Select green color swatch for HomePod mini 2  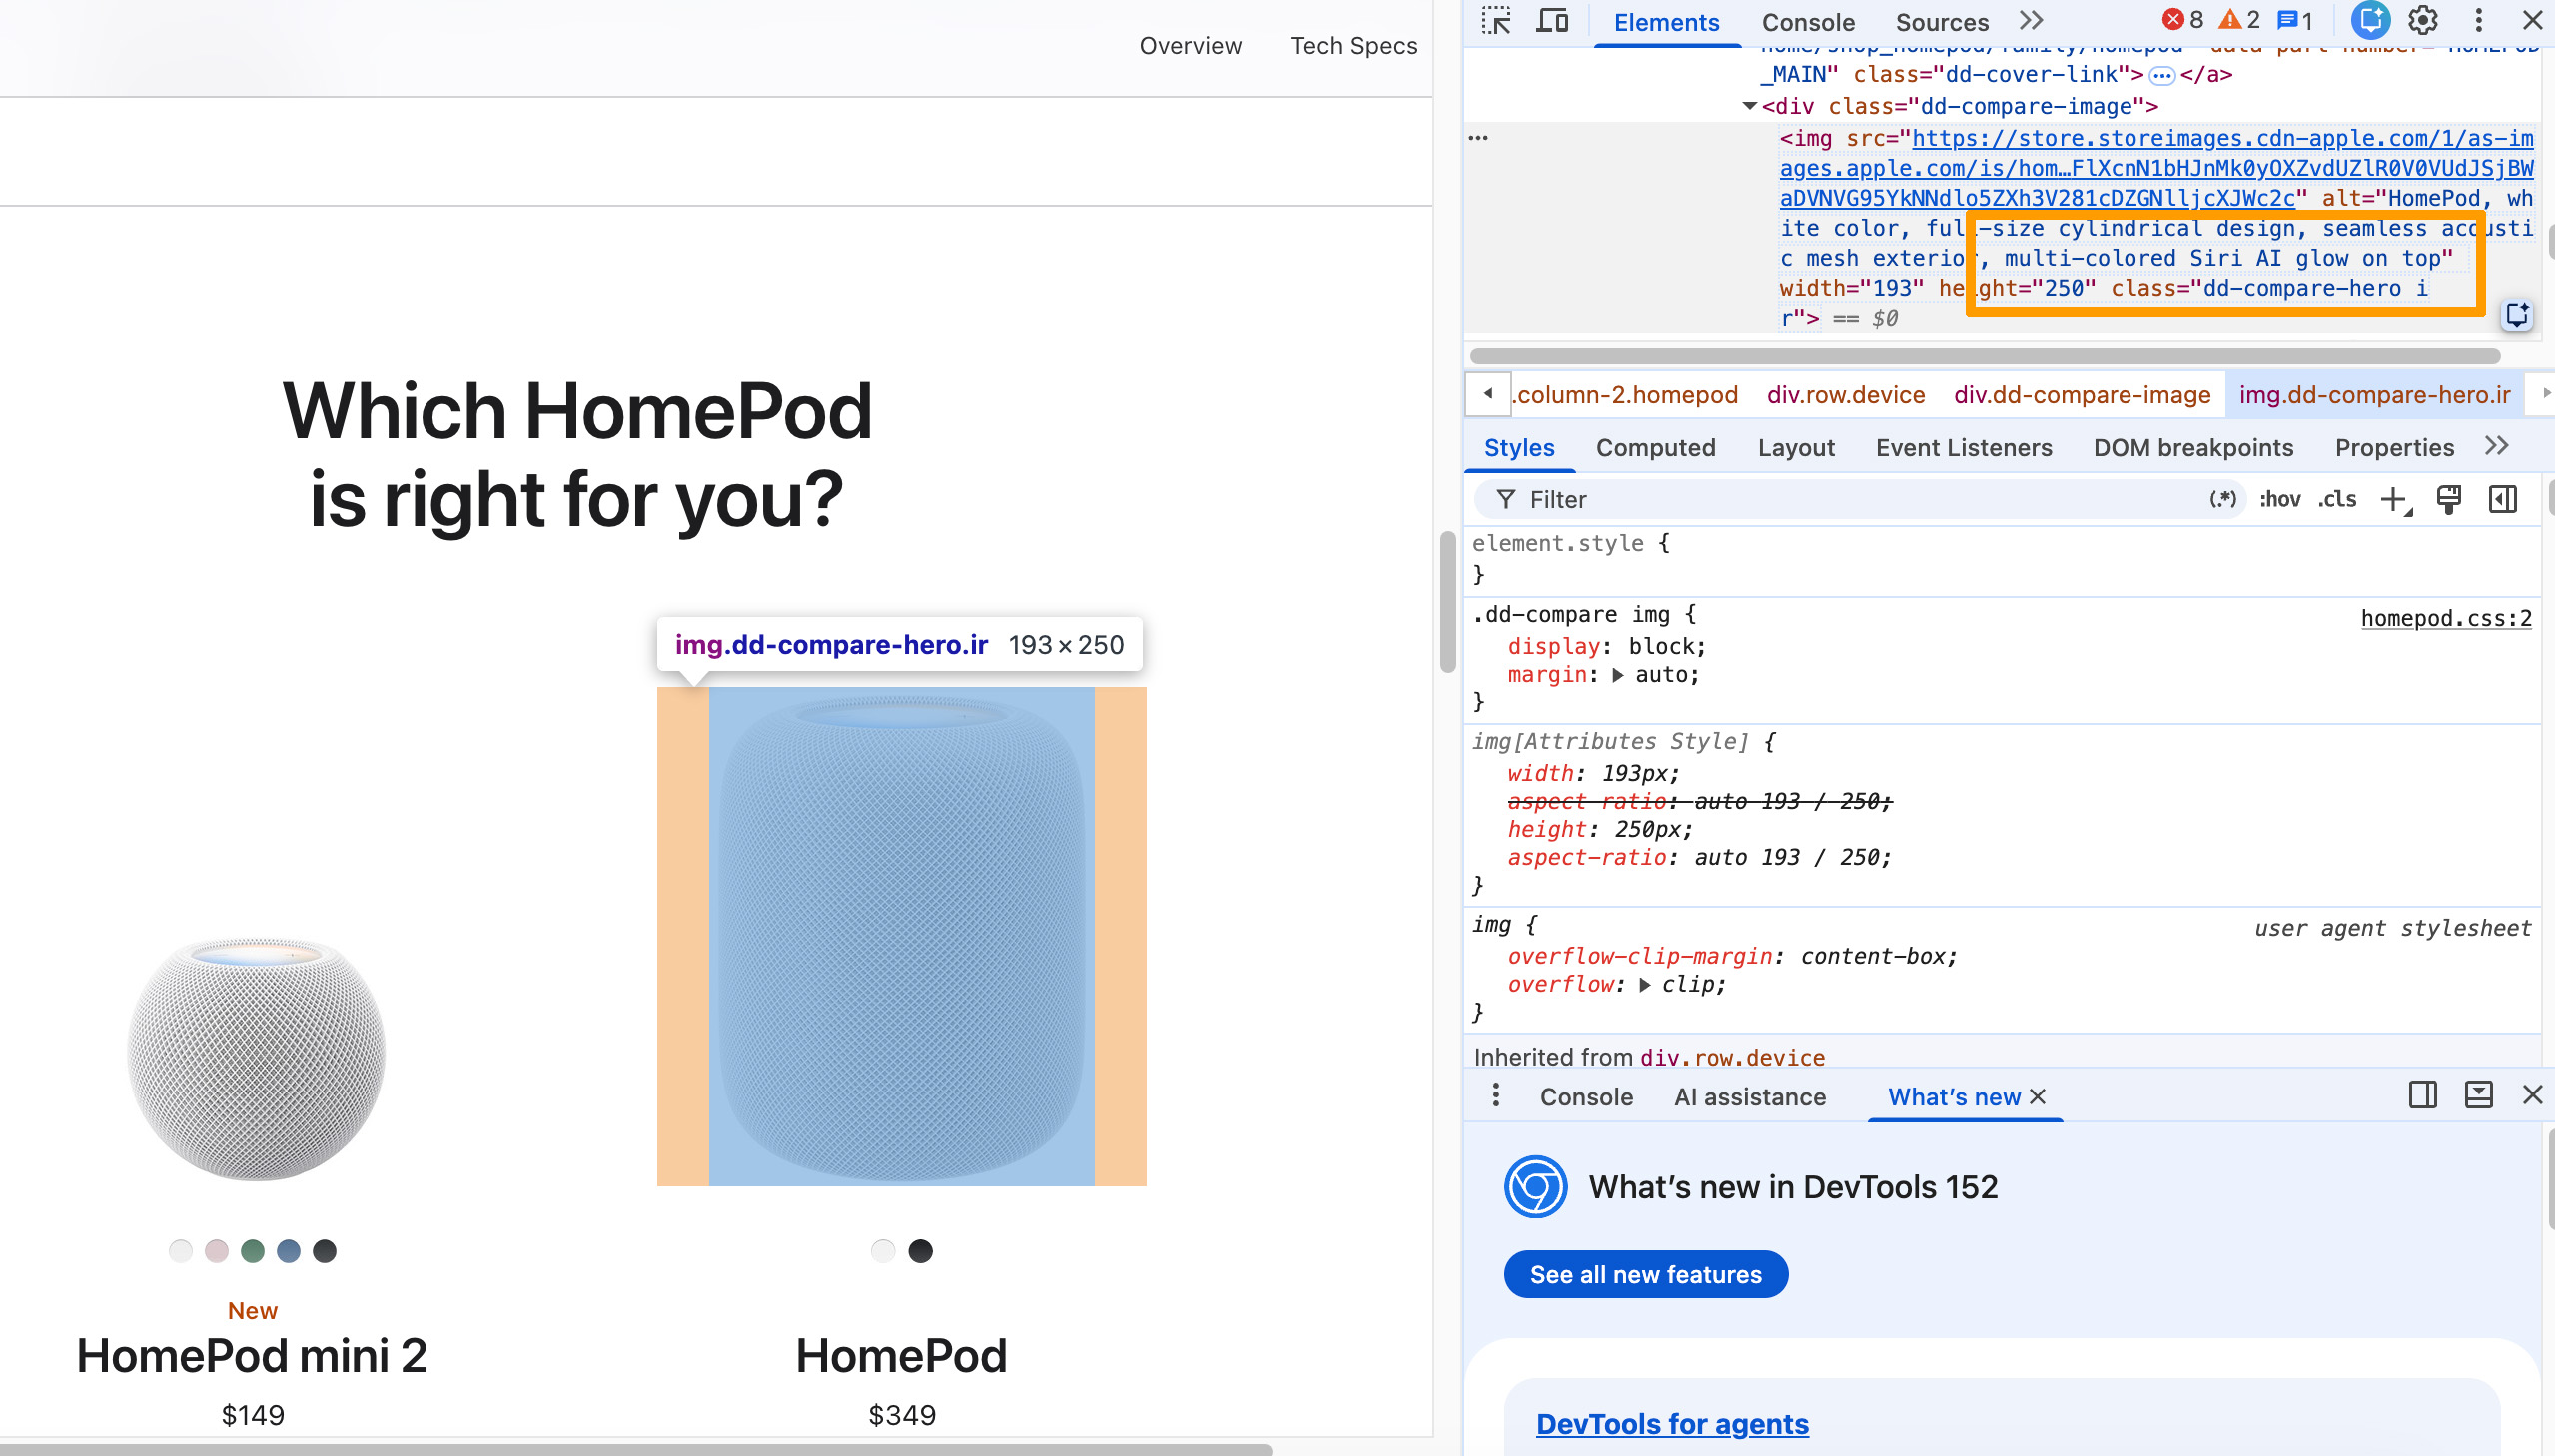click(x=253, y=1251)
